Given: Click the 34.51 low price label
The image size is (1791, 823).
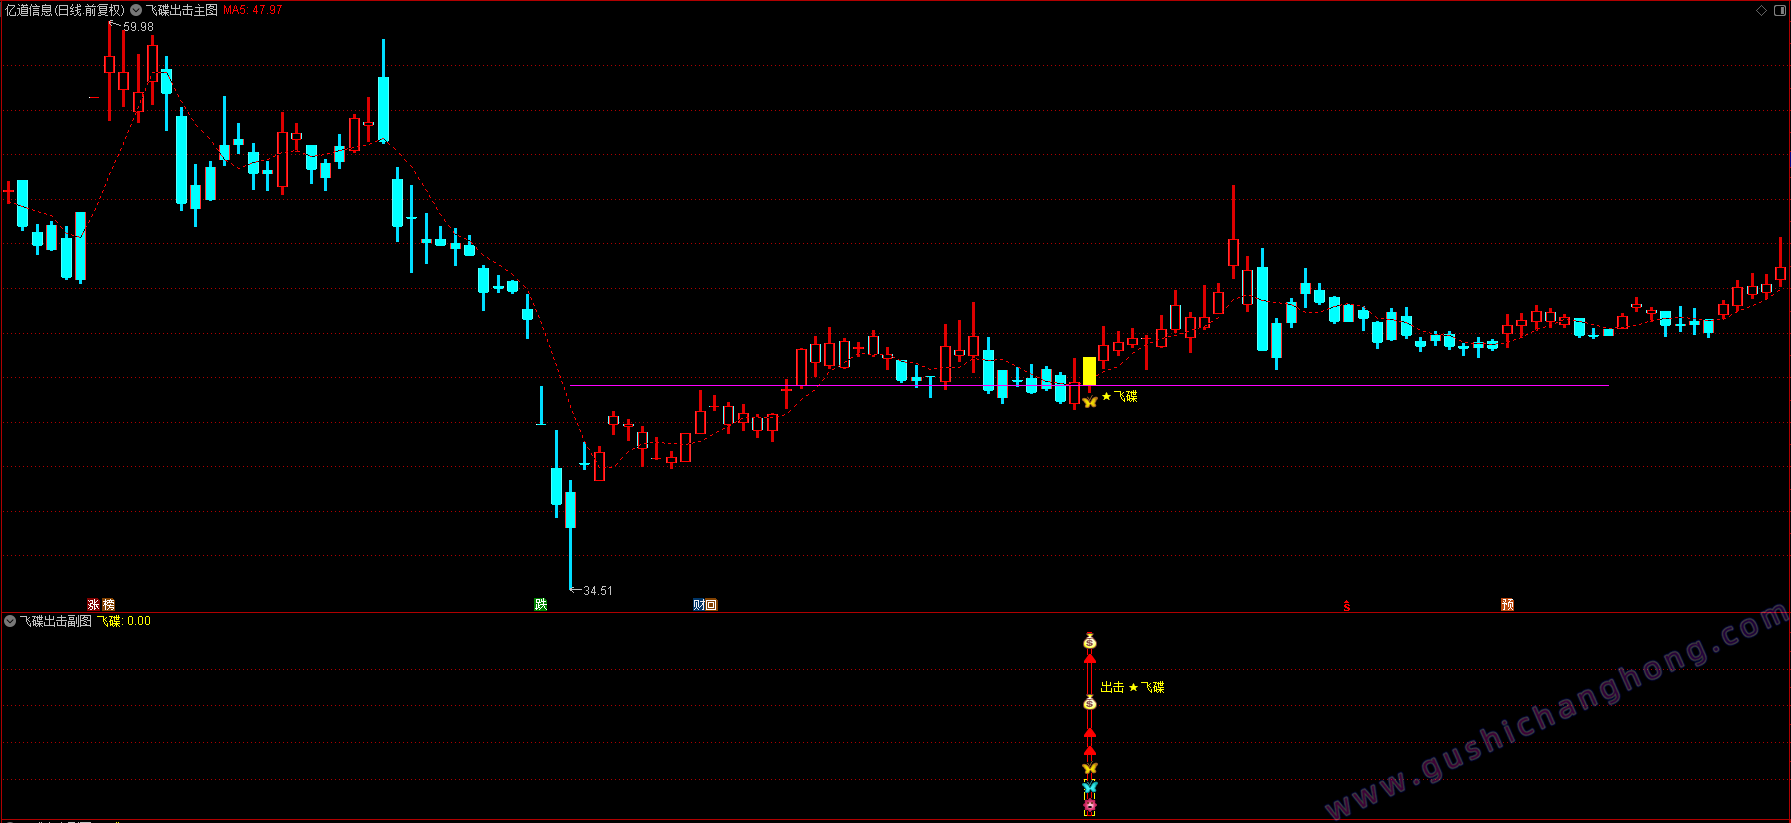Looking at the screenshot, I should pos(598,591).
